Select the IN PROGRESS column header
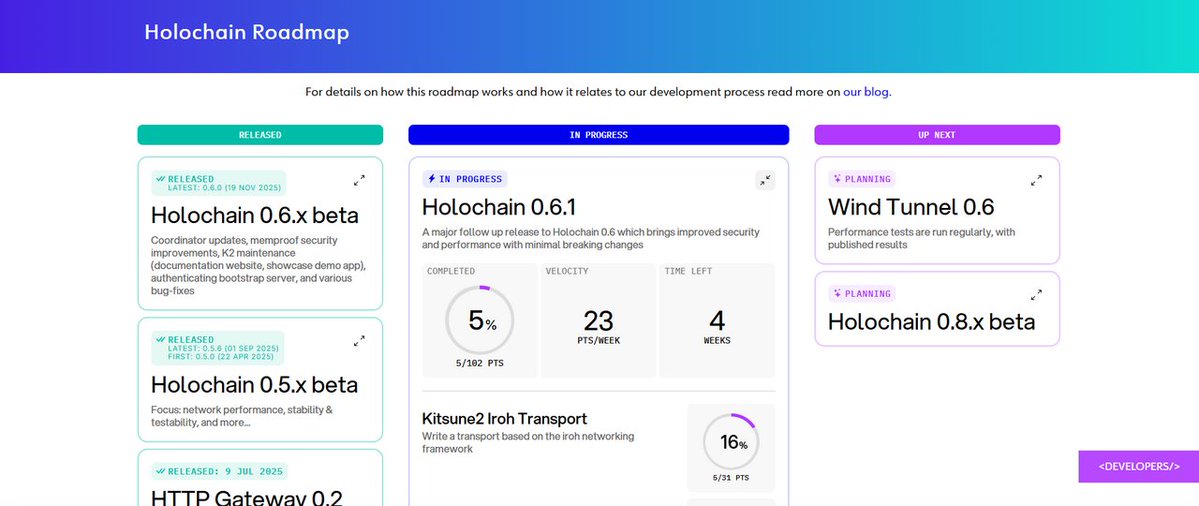The height and width of the screenshot is (506, 1199). [x=599, y=135]
